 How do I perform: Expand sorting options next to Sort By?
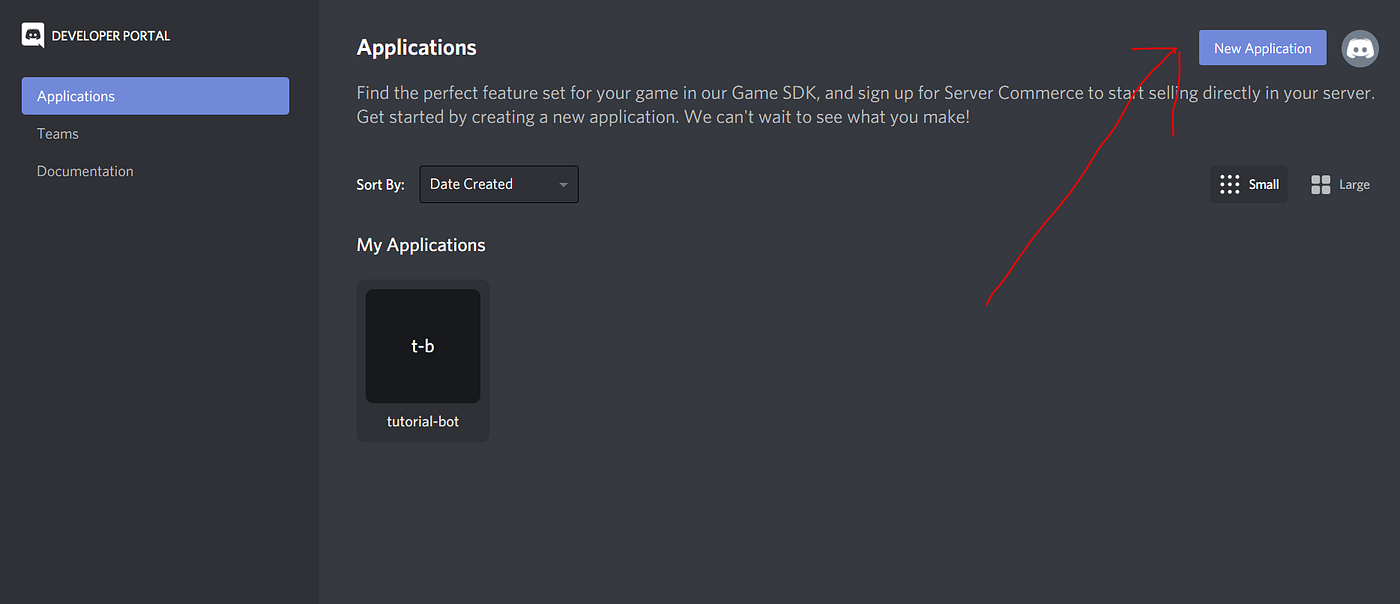[x=498, y=184]
